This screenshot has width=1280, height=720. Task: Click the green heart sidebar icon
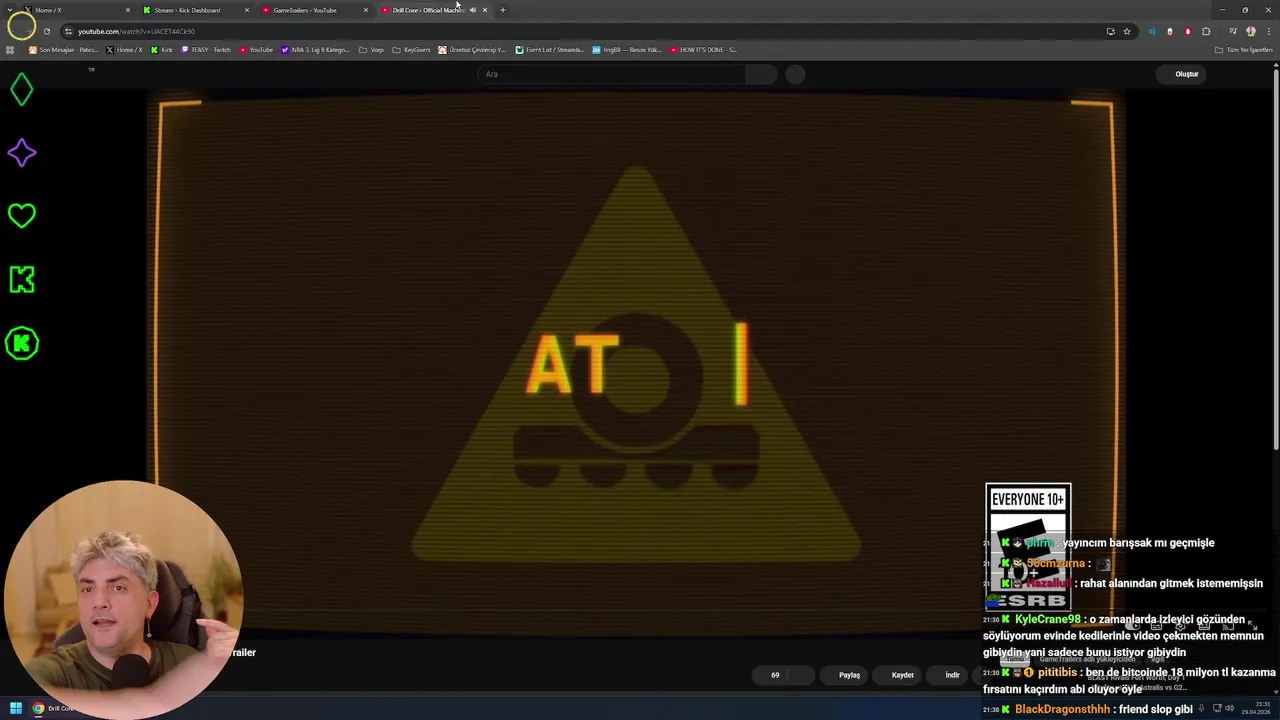point(21,216)
